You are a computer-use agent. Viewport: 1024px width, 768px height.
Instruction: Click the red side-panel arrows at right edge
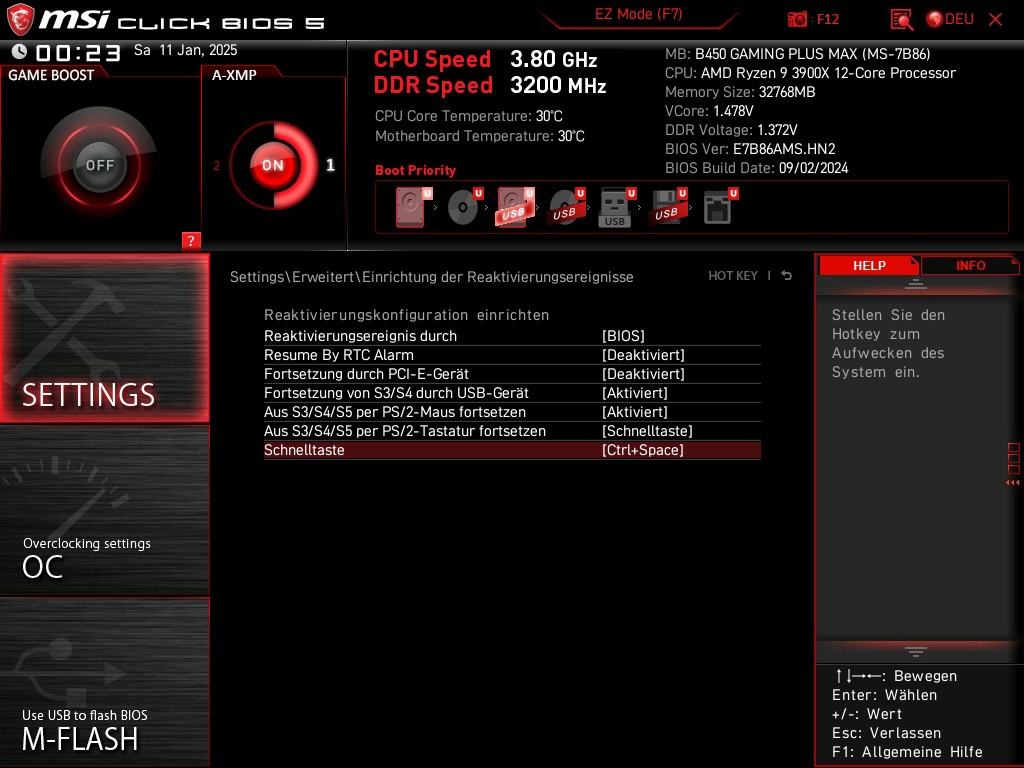coord(1013,483)
